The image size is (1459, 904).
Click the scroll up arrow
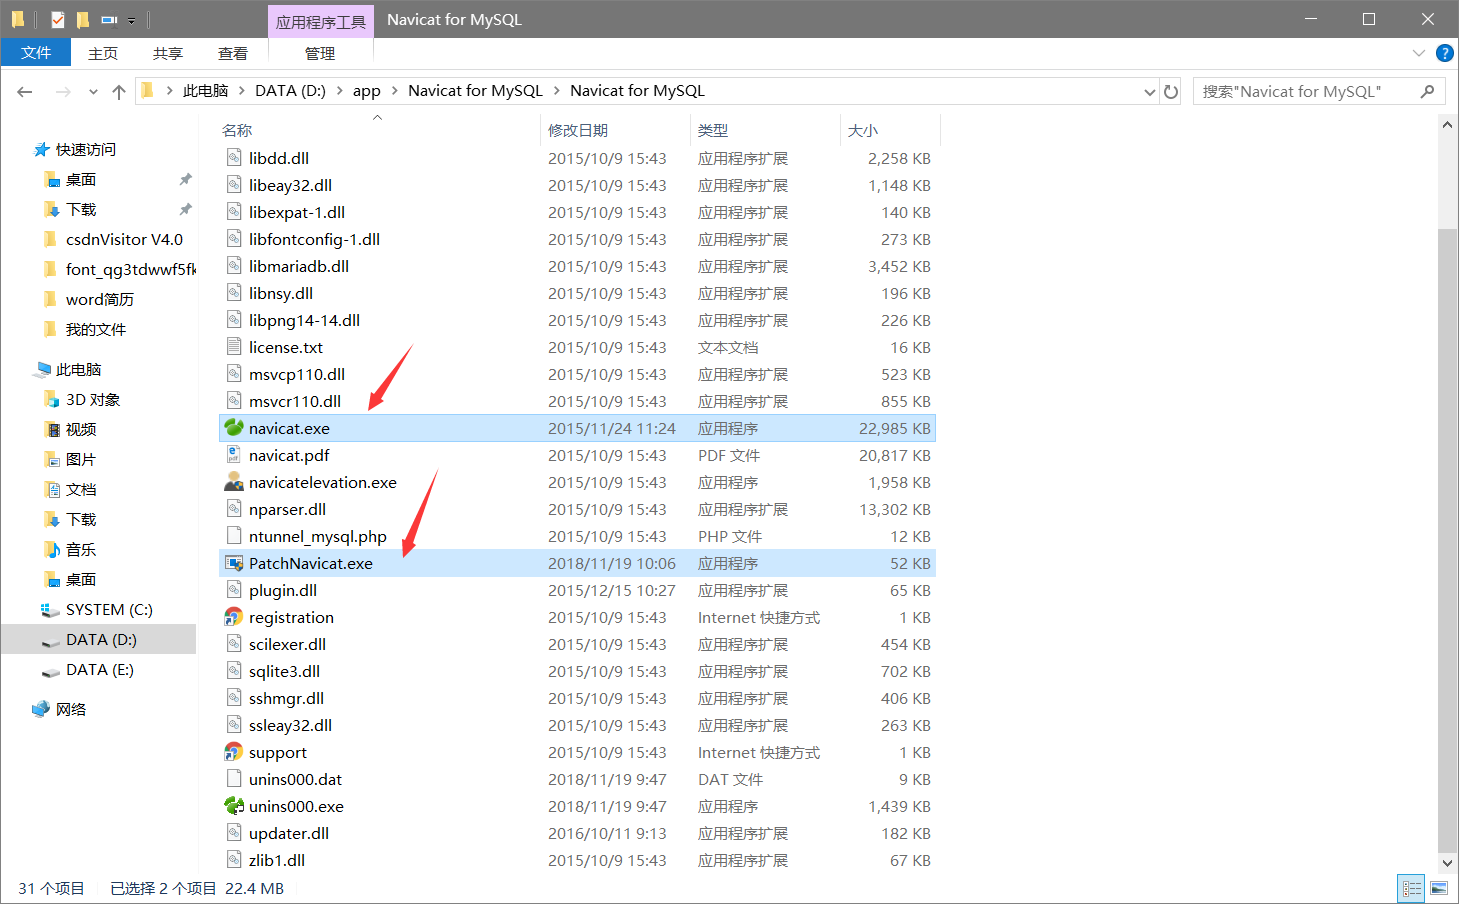click(x=1447, y=125)
